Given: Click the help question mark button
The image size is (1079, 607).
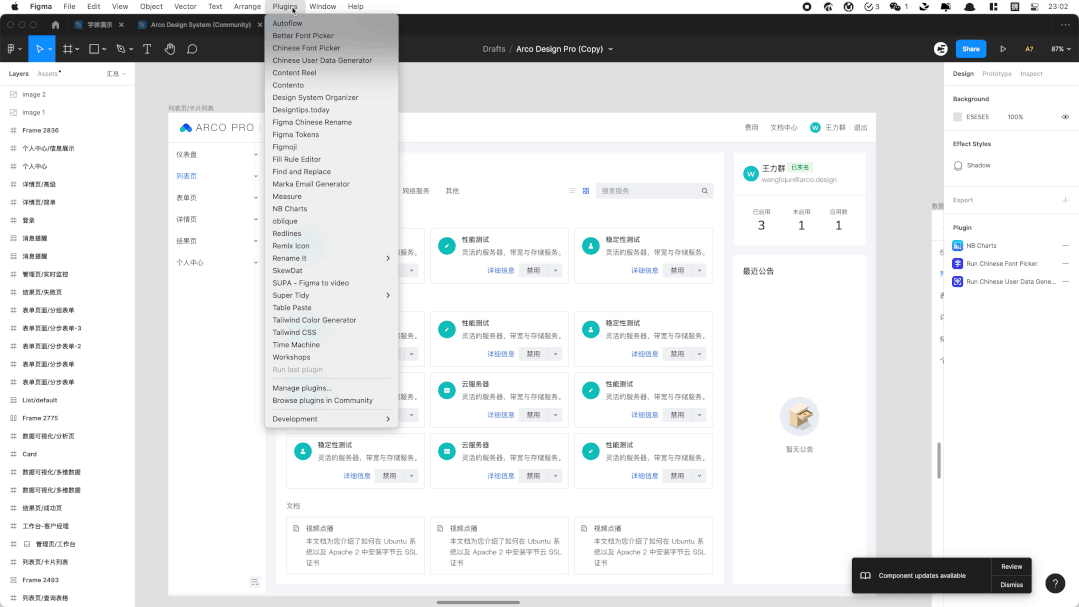Looking at the screenshot, I should [x=1055, y=584].
